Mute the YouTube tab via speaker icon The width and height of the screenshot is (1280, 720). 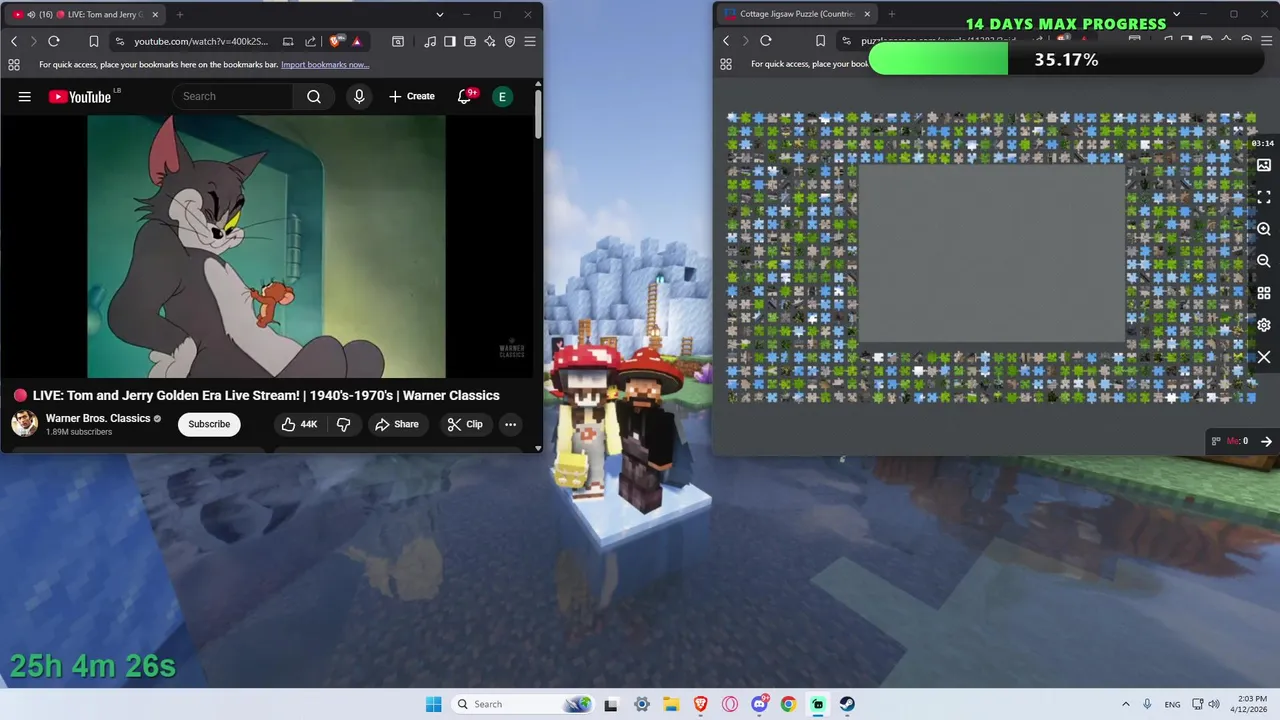pos(30,15)
